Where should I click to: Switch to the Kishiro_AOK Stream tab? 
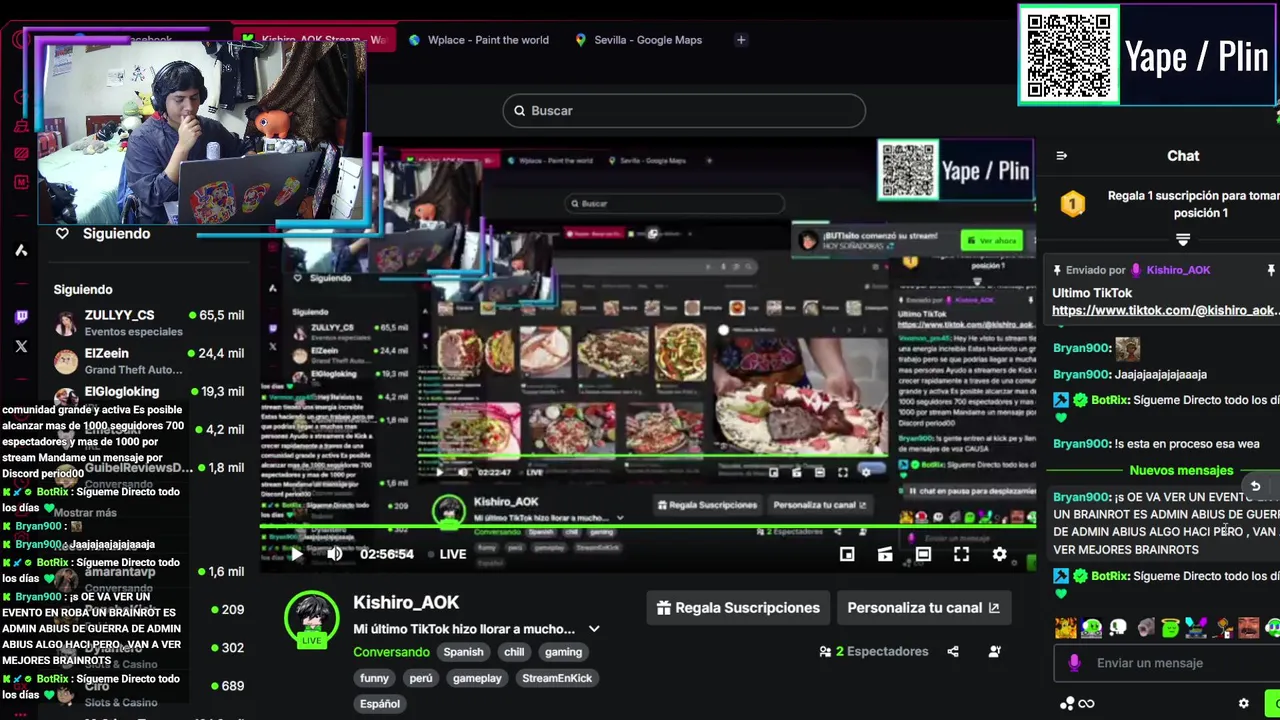(x=315, y=40)
